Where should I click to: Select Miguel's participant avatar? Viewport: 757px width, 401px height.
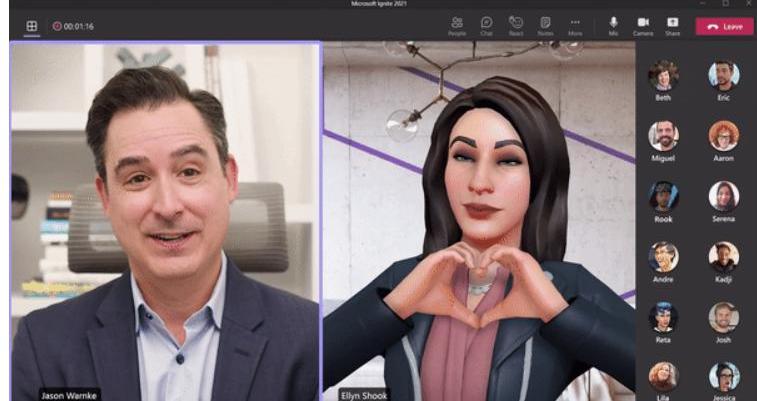pos(663,136)
